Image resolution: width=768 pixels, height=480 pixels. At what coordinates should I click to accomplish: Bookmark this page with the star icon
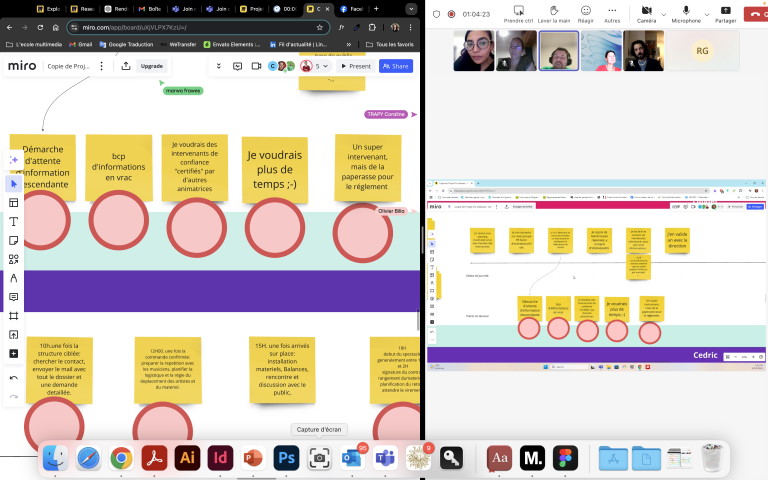(320, 27)
